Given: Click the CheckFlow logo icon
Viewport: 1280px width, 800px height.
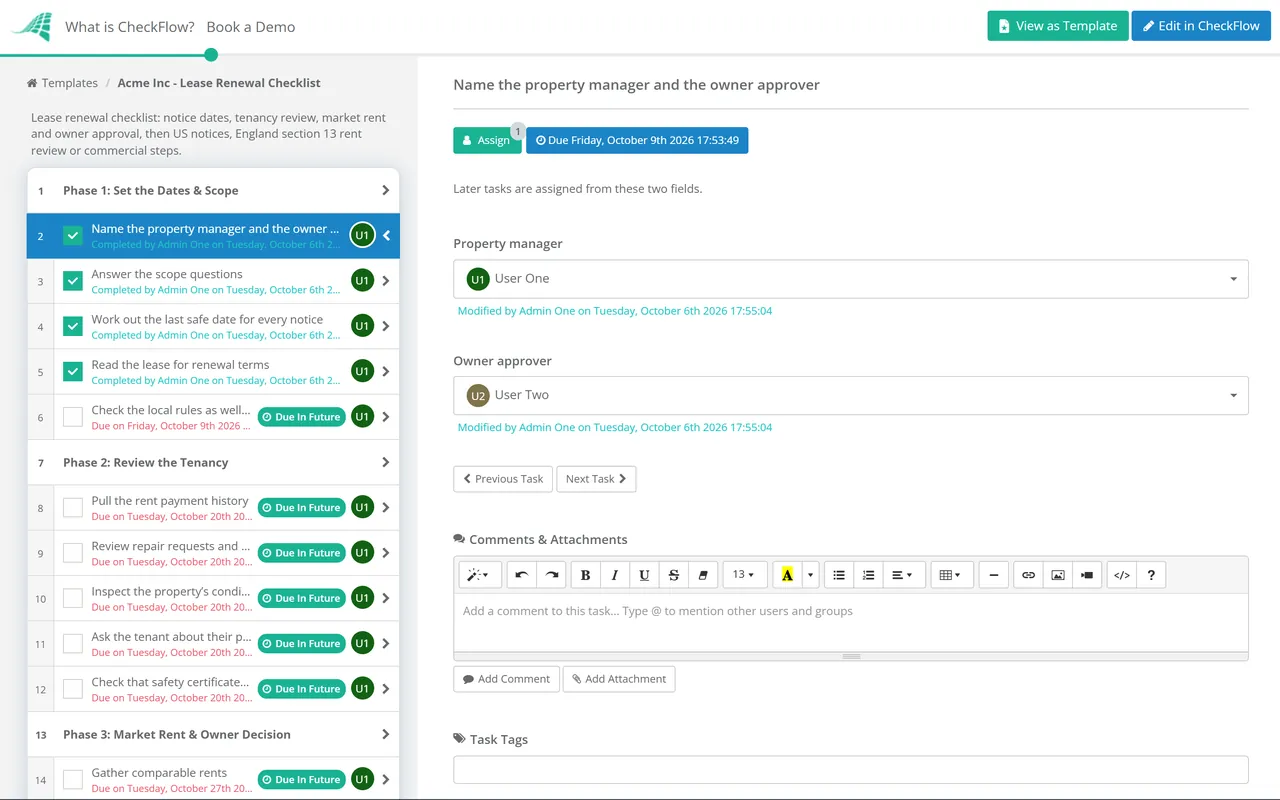Looking at the screenshot, I should (31, 27).
